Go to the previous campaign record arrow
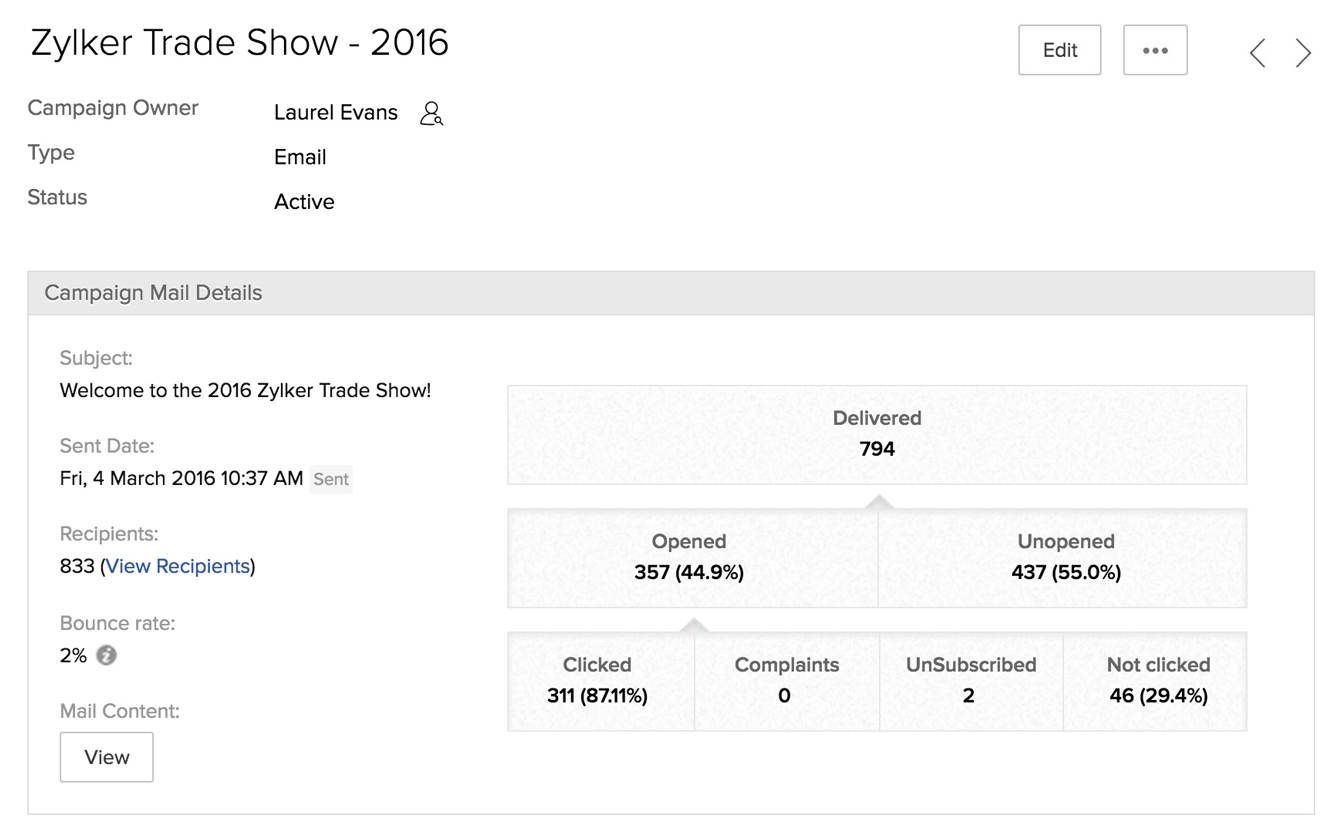Screen dimensions: 1343x838 tap(1258, 53)
